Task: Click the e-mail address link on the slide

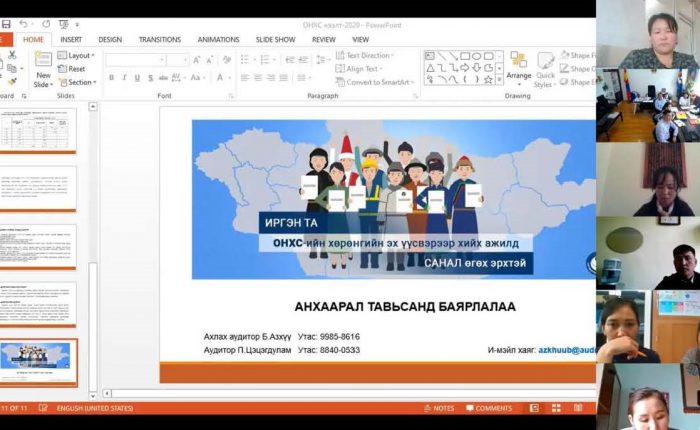Action: click(567, 350)
